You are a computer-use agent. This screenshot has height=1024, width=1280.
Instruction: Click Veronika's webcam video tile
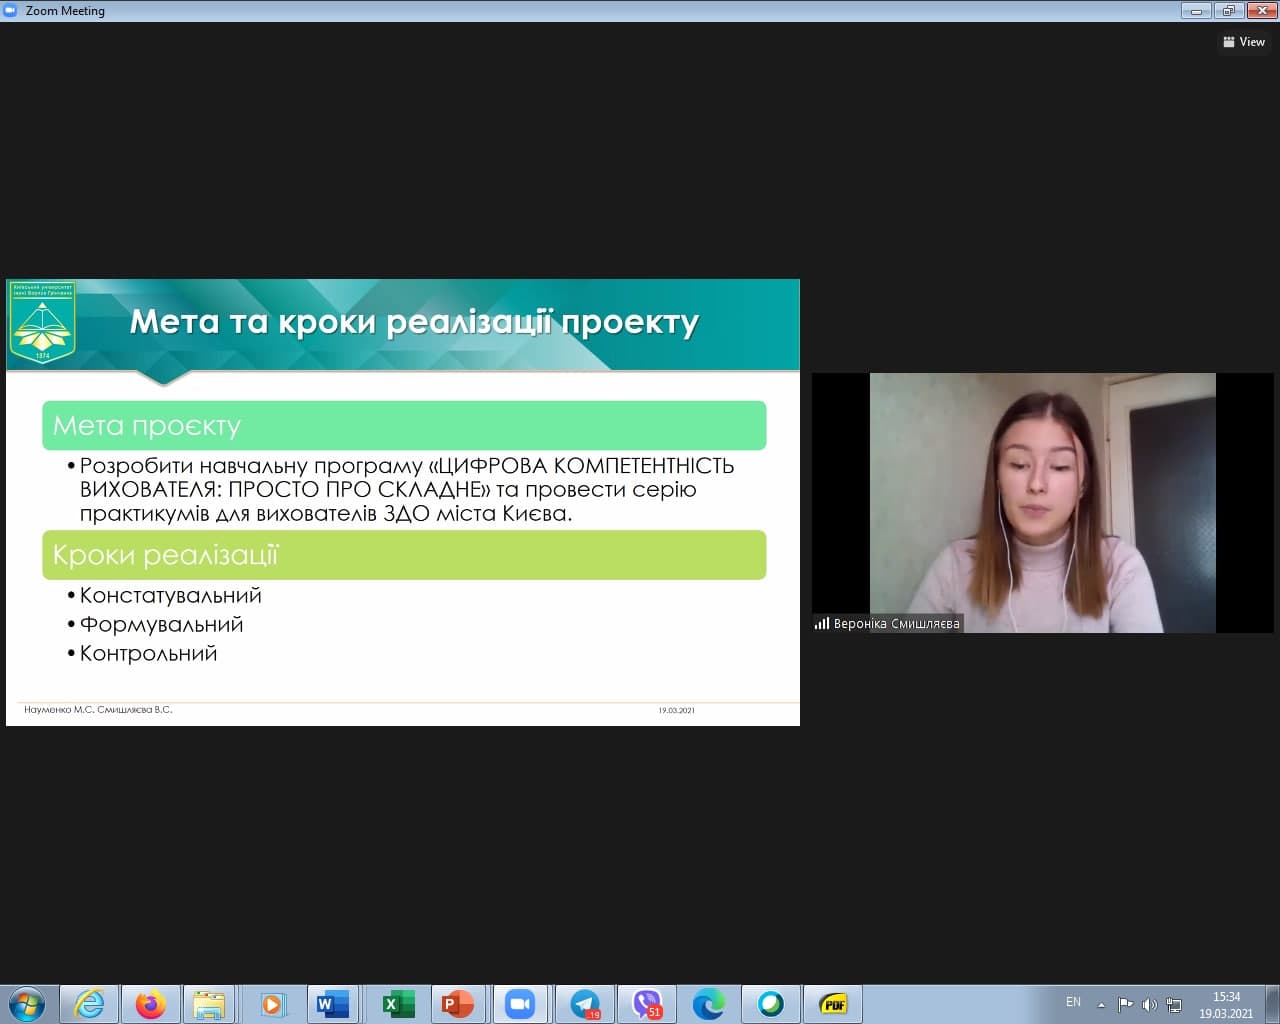(1042, 502)
